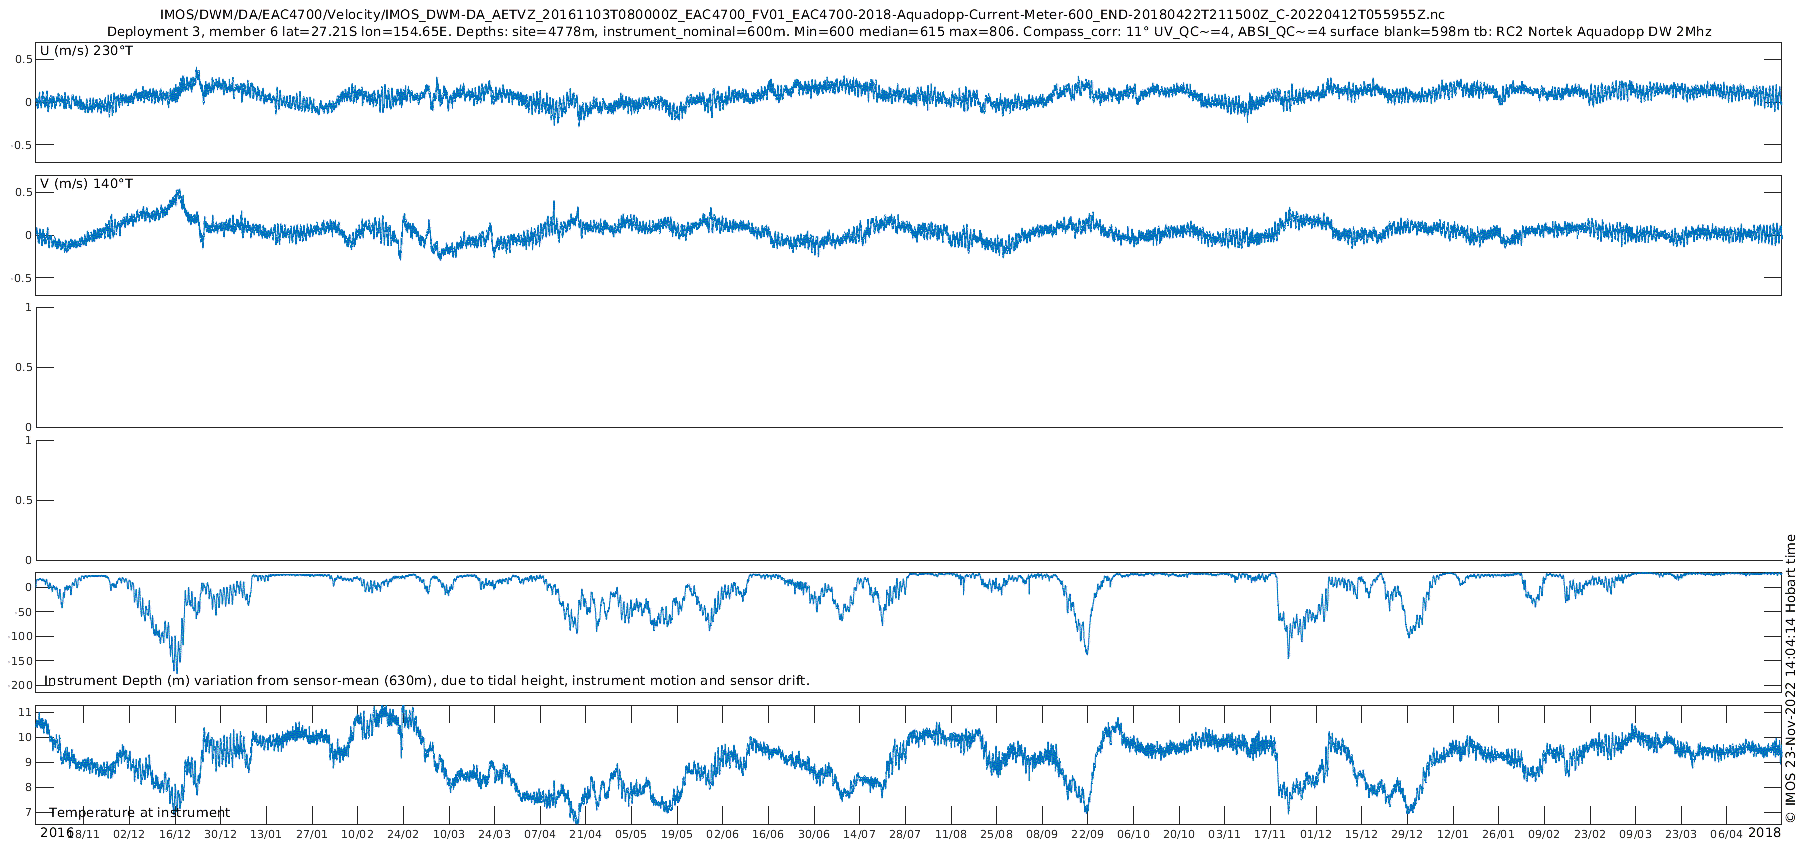Select the '27/01' date tick label

(312, 834)
